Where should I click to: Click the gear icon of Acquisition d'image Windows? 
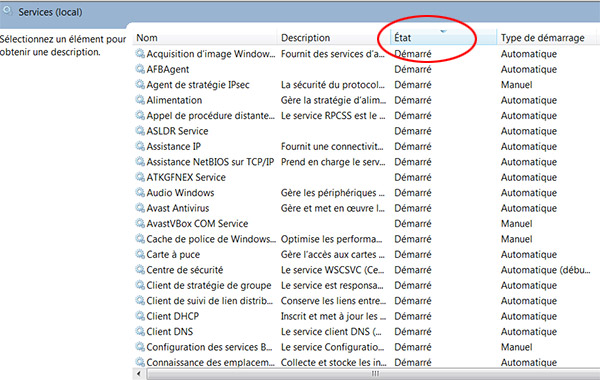140,54
